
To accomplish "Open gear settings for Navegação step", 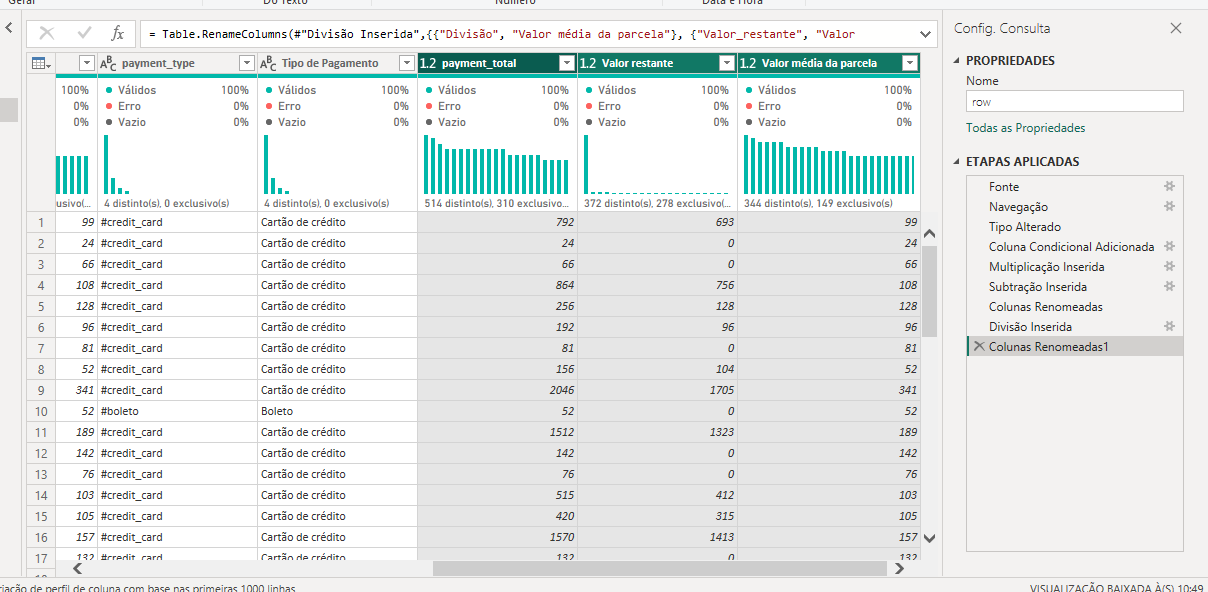I will pos(1169,207).
